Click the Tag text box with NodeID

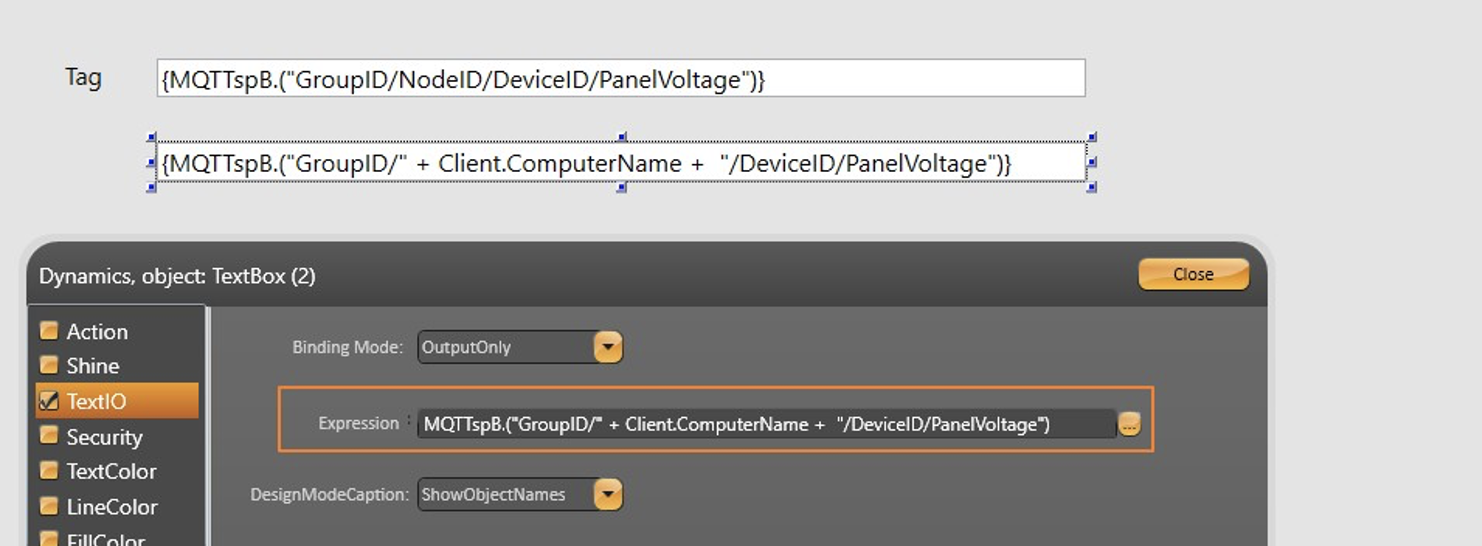click(620, 79)
